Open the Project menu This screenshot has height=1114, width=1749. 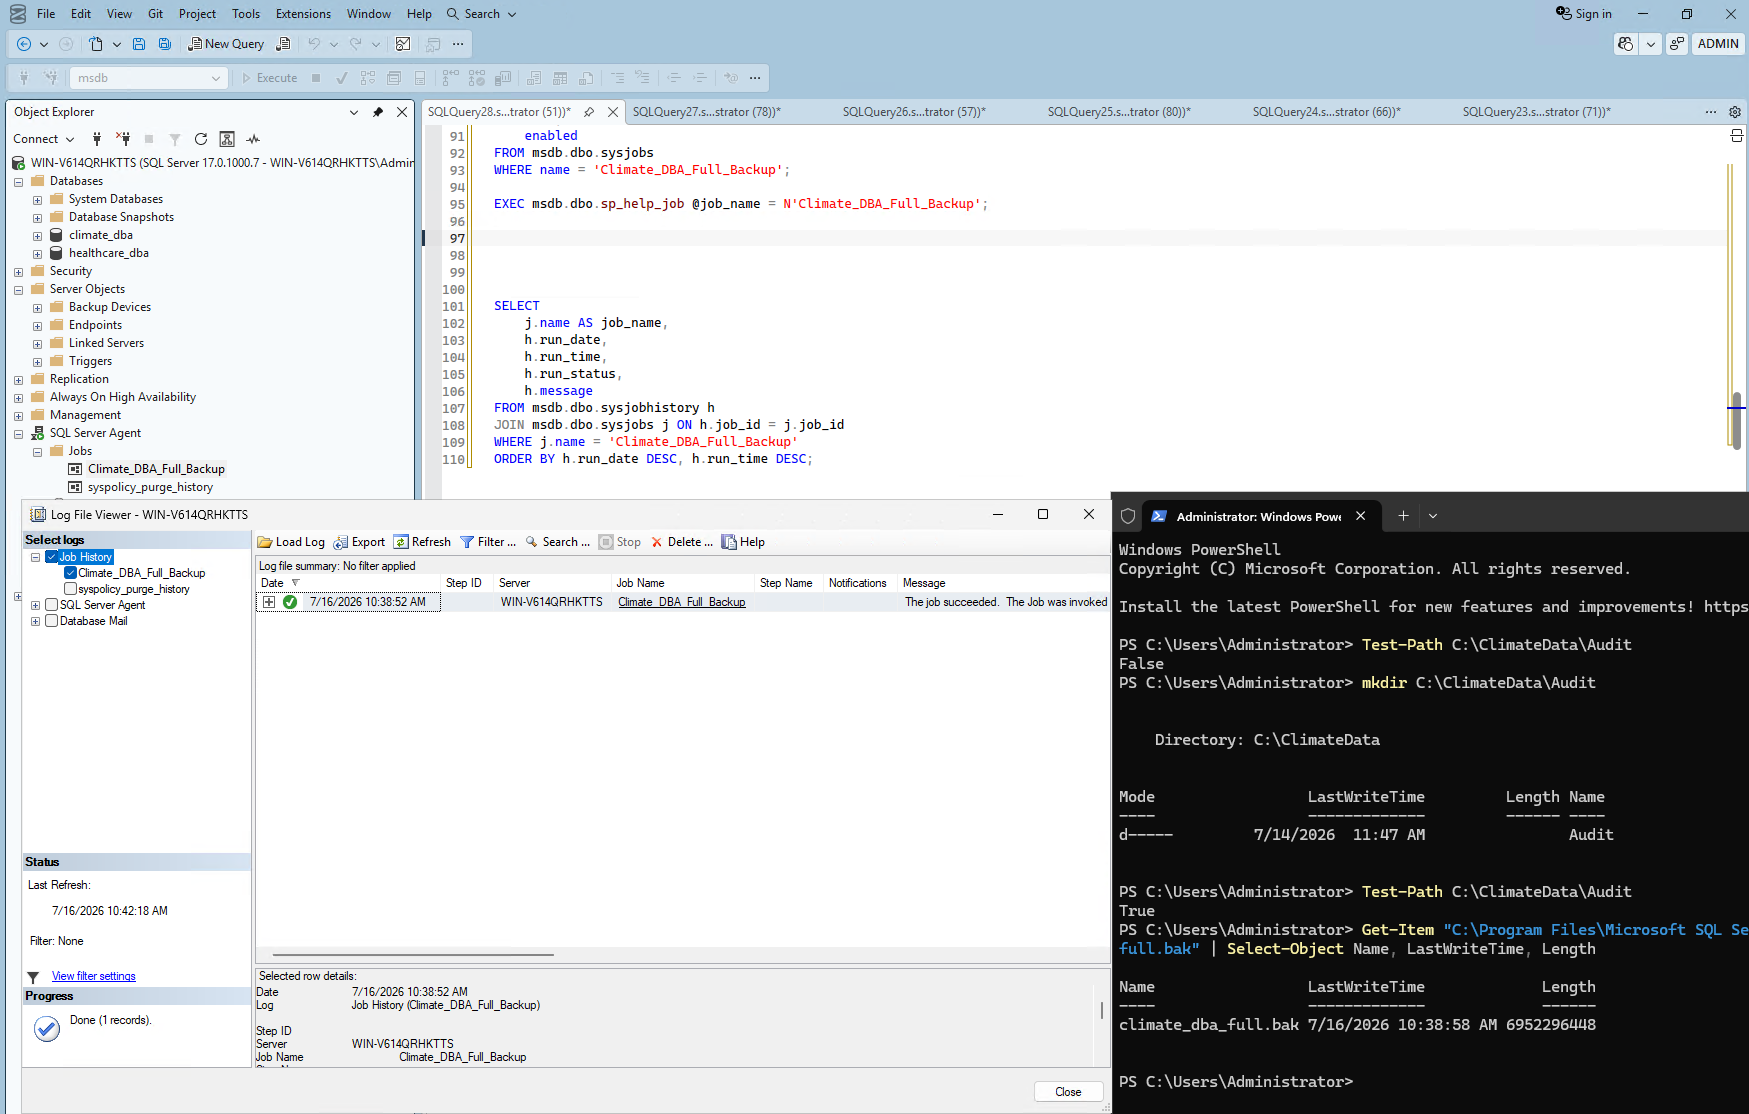click(x=197, y=14)
